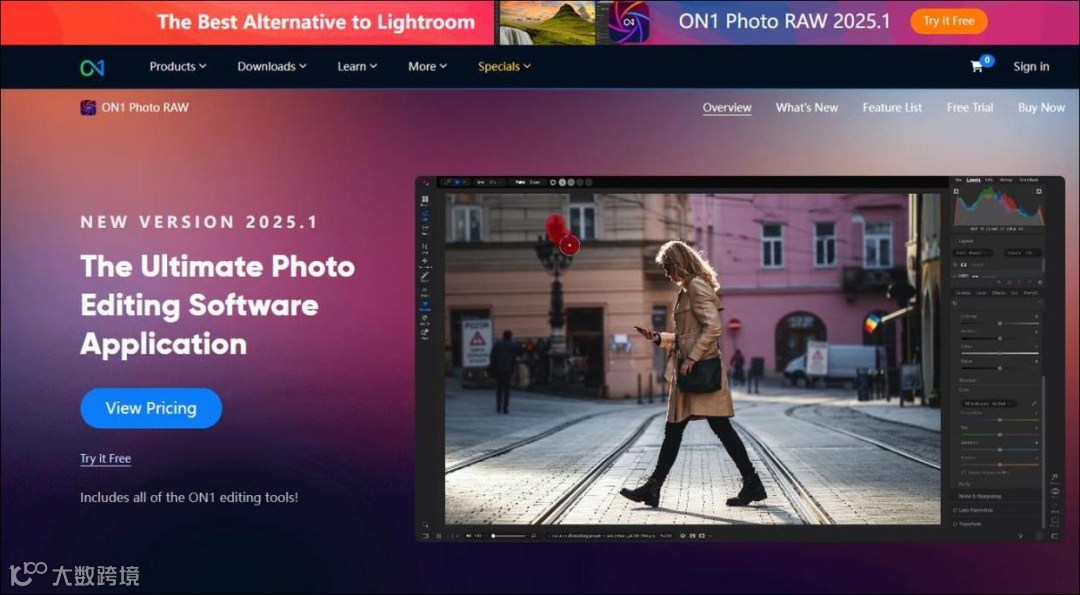This screenshot has width=1080, height=595.
Task: Click 'NEW VERSION 2025.1' text
Action: (x=199, y=222)
